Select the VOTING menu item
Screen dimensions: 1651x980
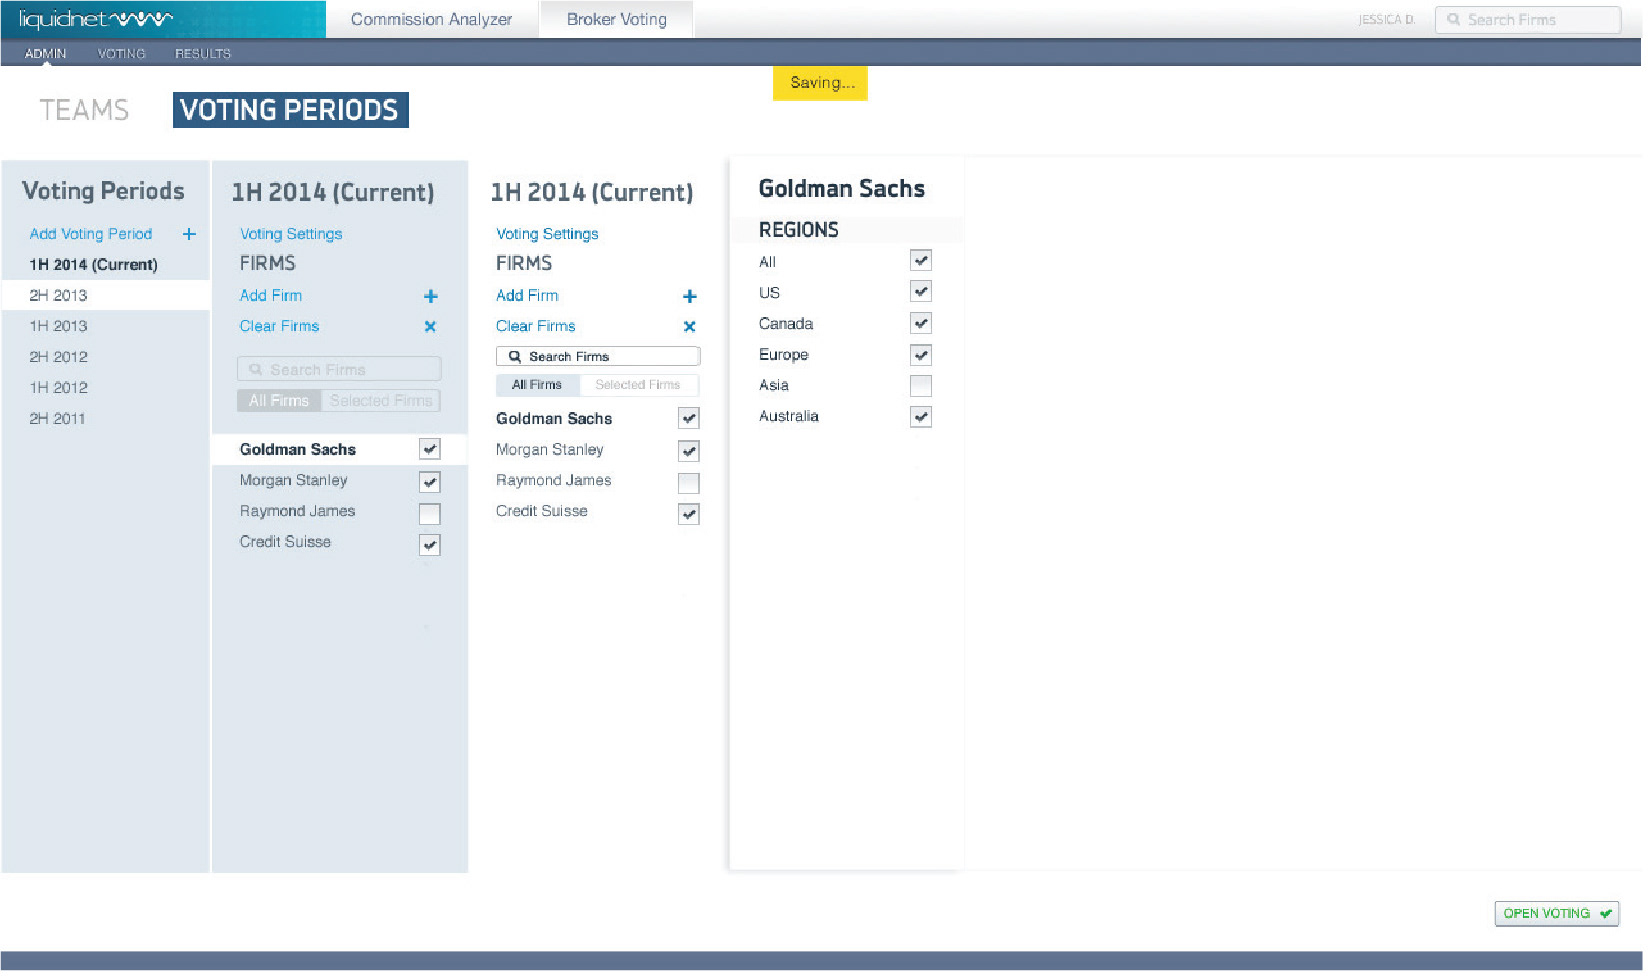[x=122, y=54]
